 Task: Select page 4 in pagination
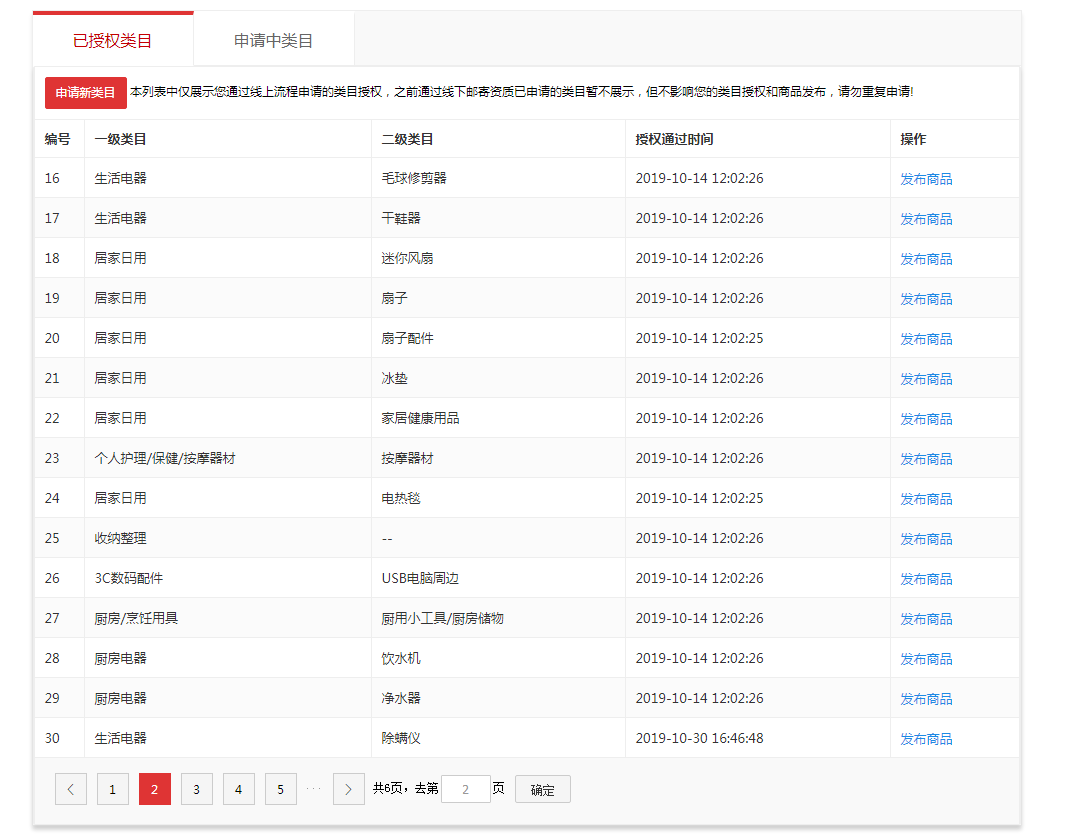tap(238, 789)
